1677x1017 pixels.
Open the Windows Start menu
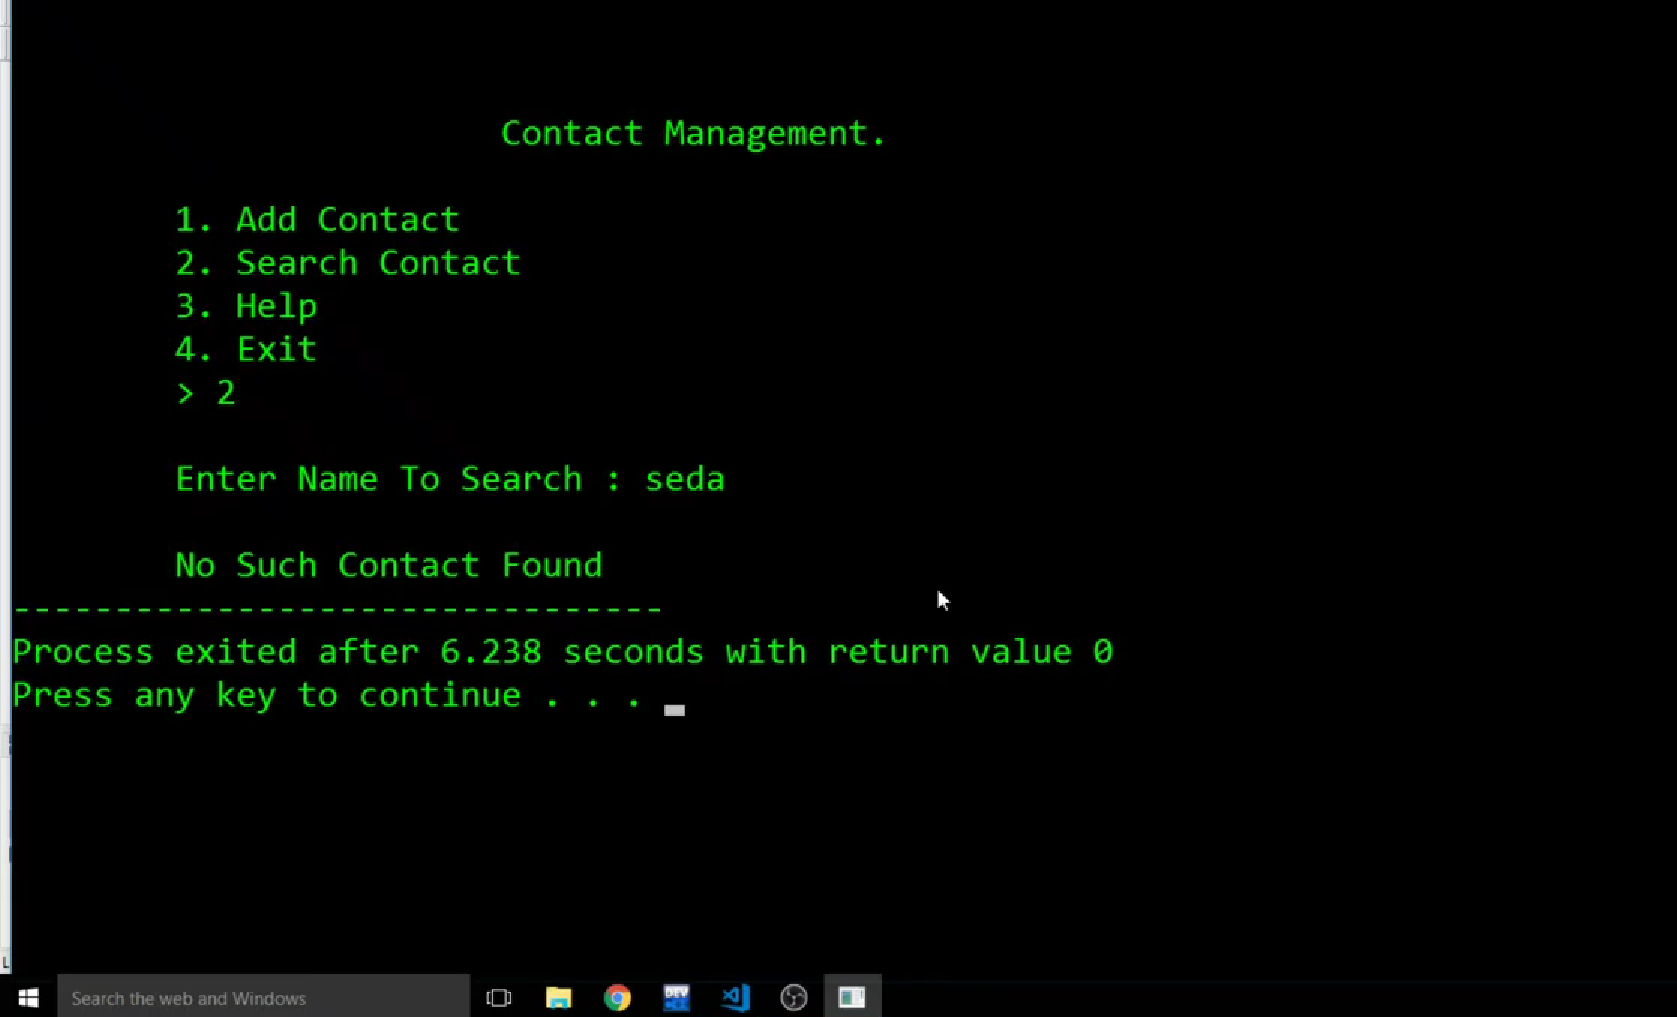(x=27, y=997)
